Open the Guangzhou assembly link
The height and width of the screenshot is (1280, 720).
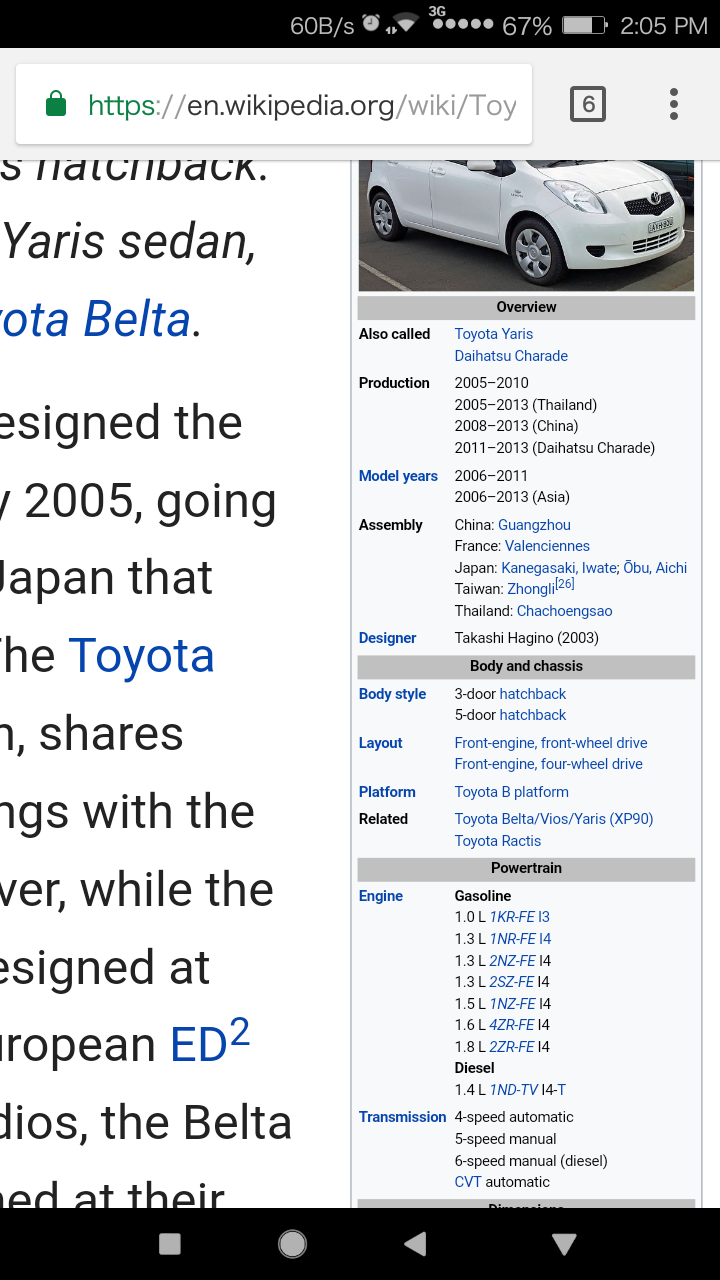click(x=534, y=525)
